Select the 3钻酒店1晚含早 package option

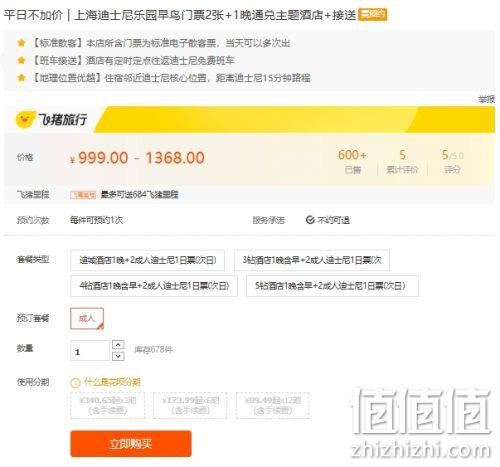pyautogui.click(x=312, y=260)
